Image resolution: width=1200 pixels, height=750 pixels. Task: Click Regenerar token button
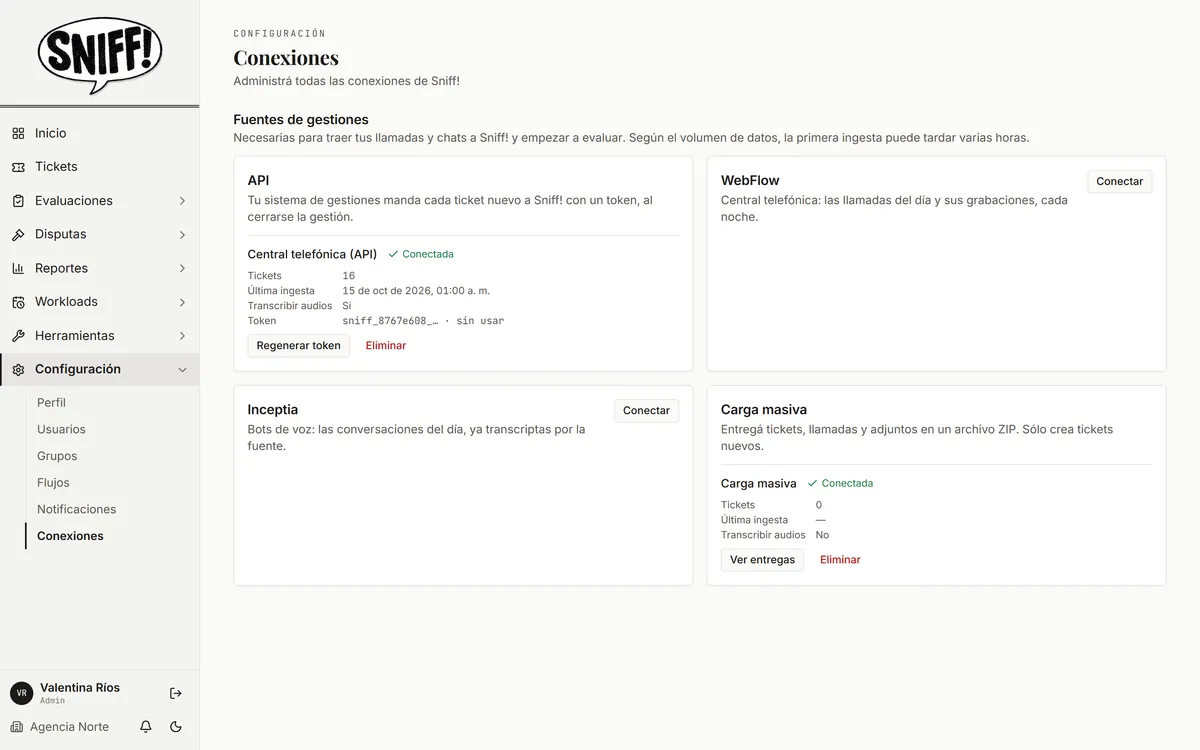click(x=299, y=346)
